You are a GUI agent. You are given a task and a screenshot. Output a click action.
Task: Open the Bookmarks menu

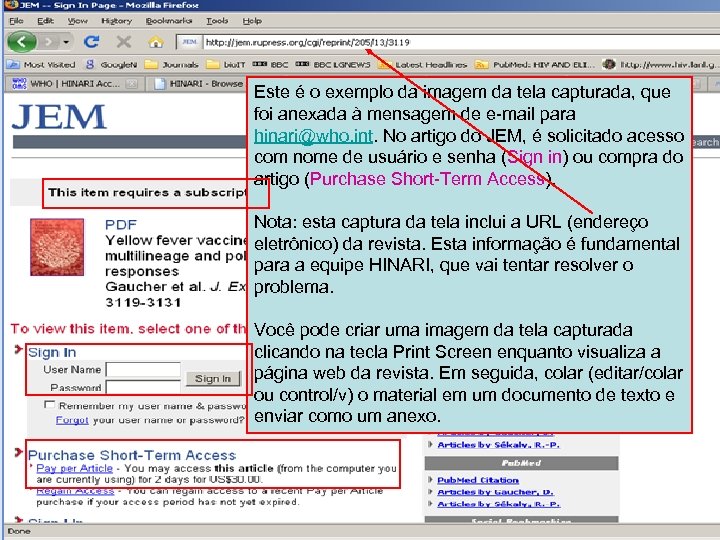[x=169, y=21]
